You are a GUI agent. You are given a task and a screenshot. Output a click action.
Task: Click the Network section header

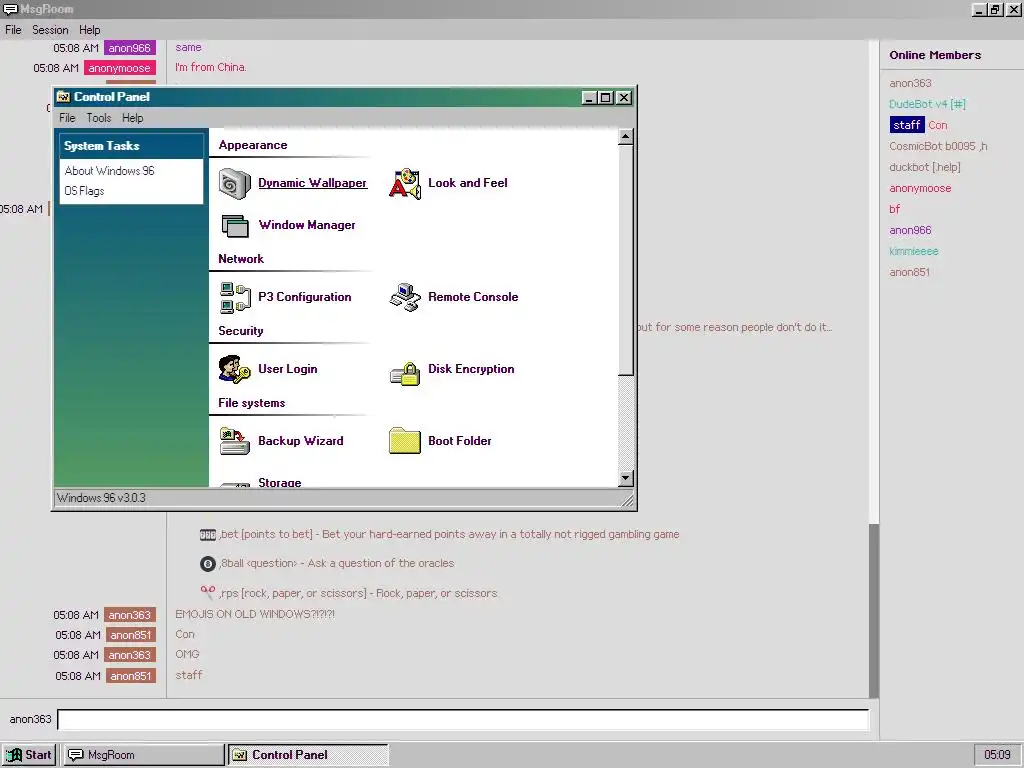(x=241, y=259)
